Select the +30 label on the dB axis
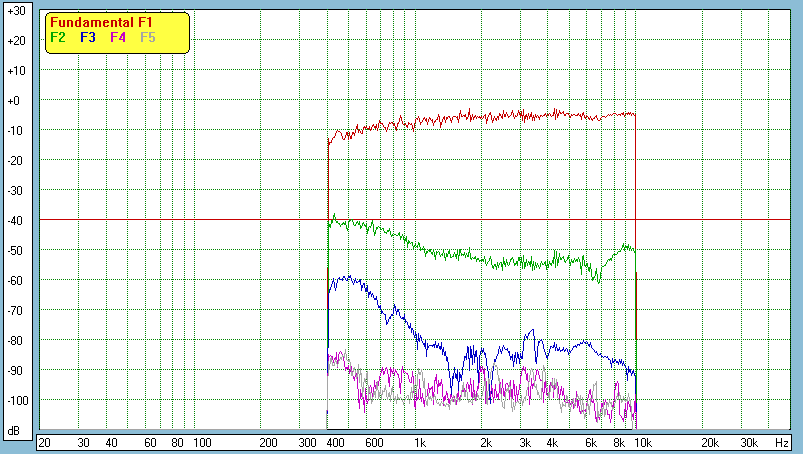 click(15, 11)
